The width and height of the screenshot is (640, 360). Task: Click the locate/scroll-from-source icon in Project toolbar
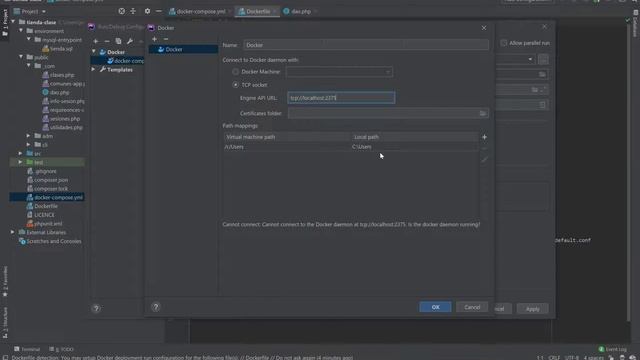click(122, 11)
